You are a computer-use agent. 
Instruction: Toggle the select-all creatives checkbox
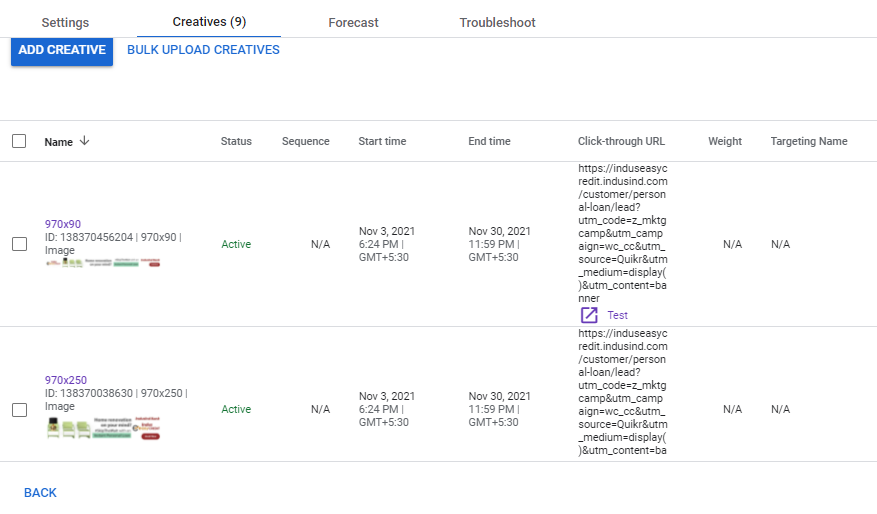(x=19, y=141)
